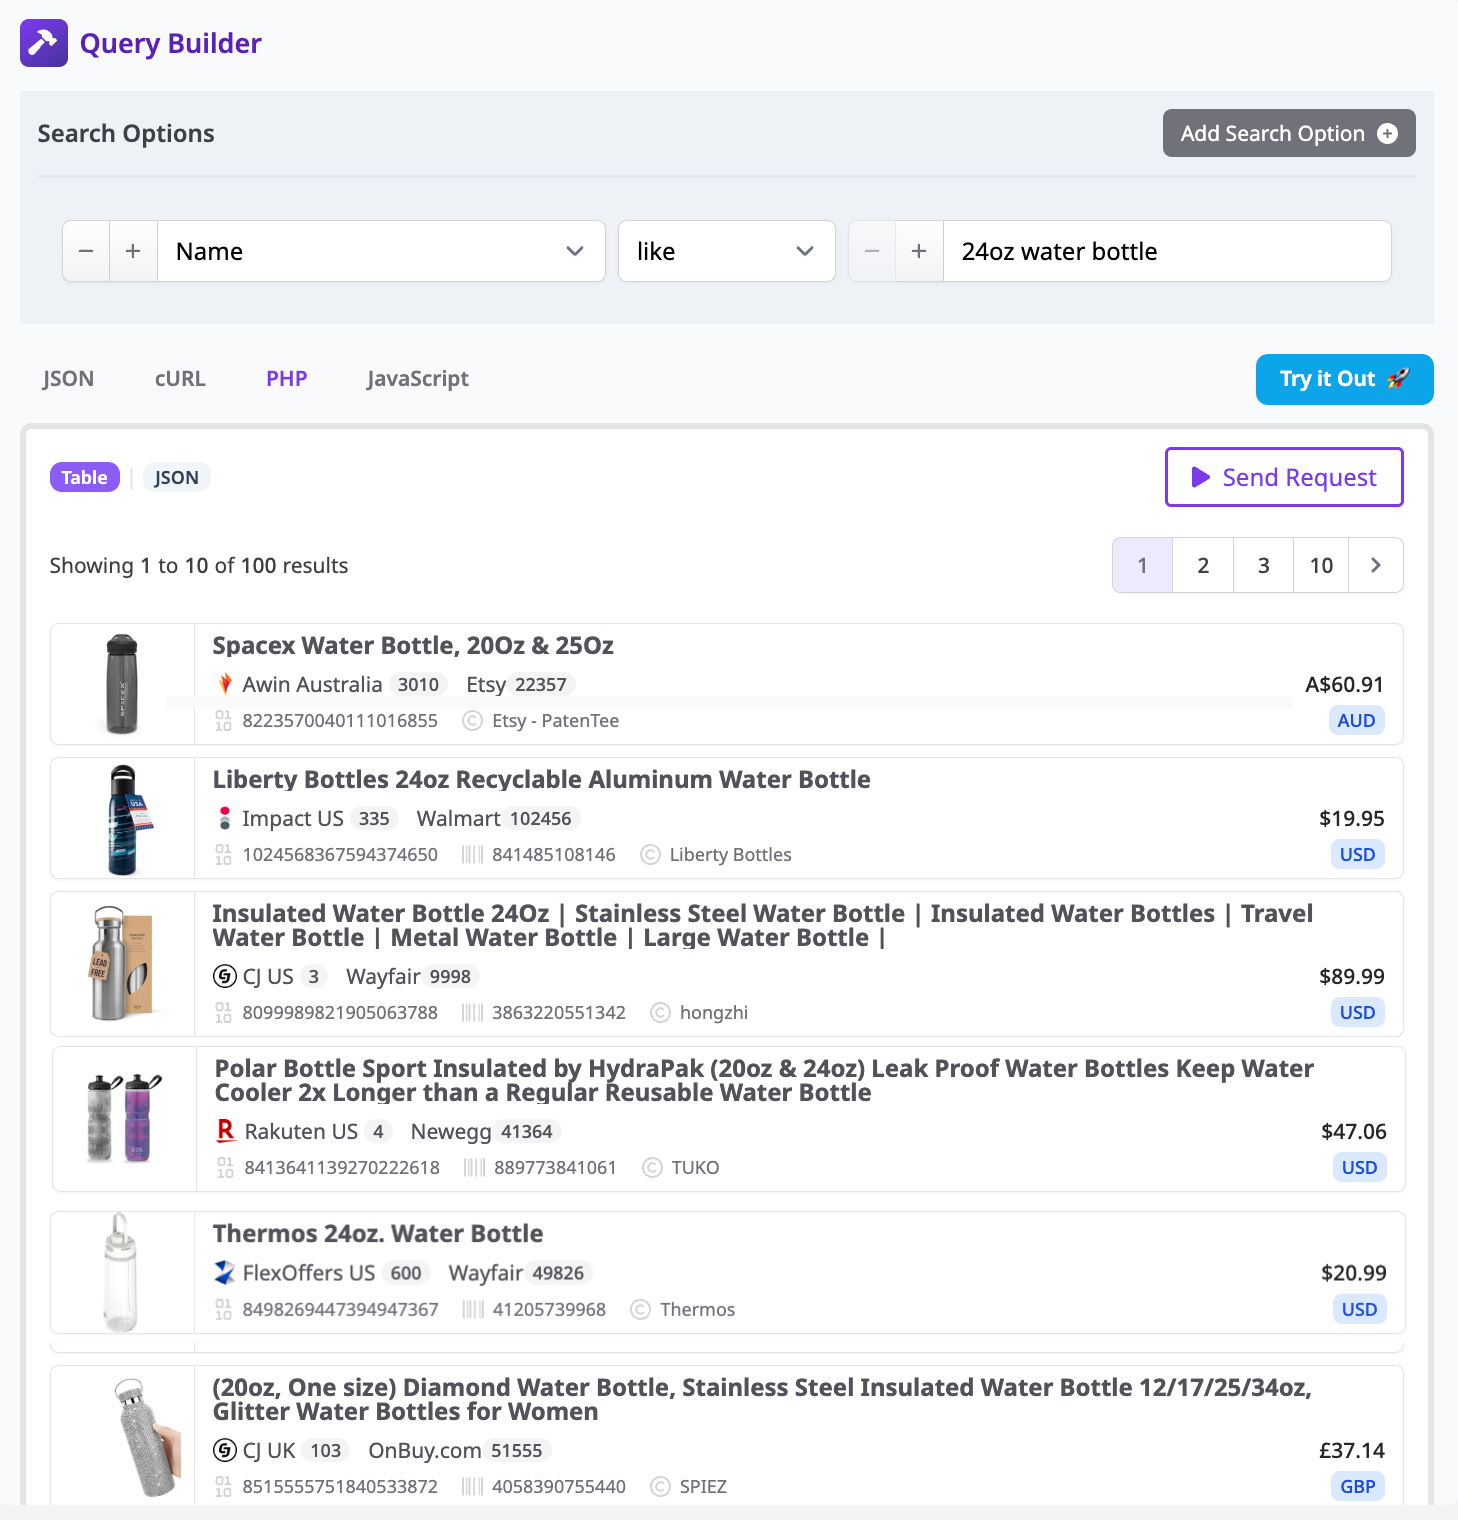Click the rocket icon on Try it Out
Image resolution: width=1458 pixels, height=1520 pixels.
tap(1398, 378)
